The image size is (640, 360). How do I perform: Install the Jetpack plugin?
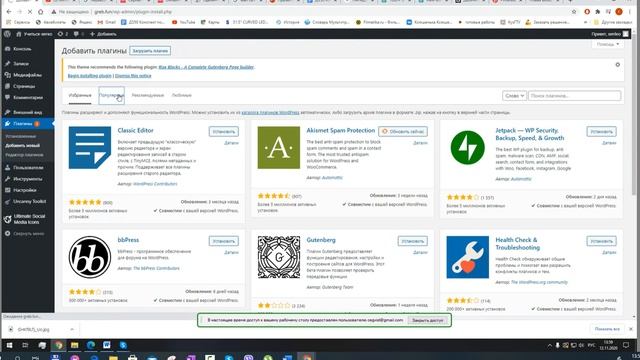pyautogui.click(x=602, y=131)
